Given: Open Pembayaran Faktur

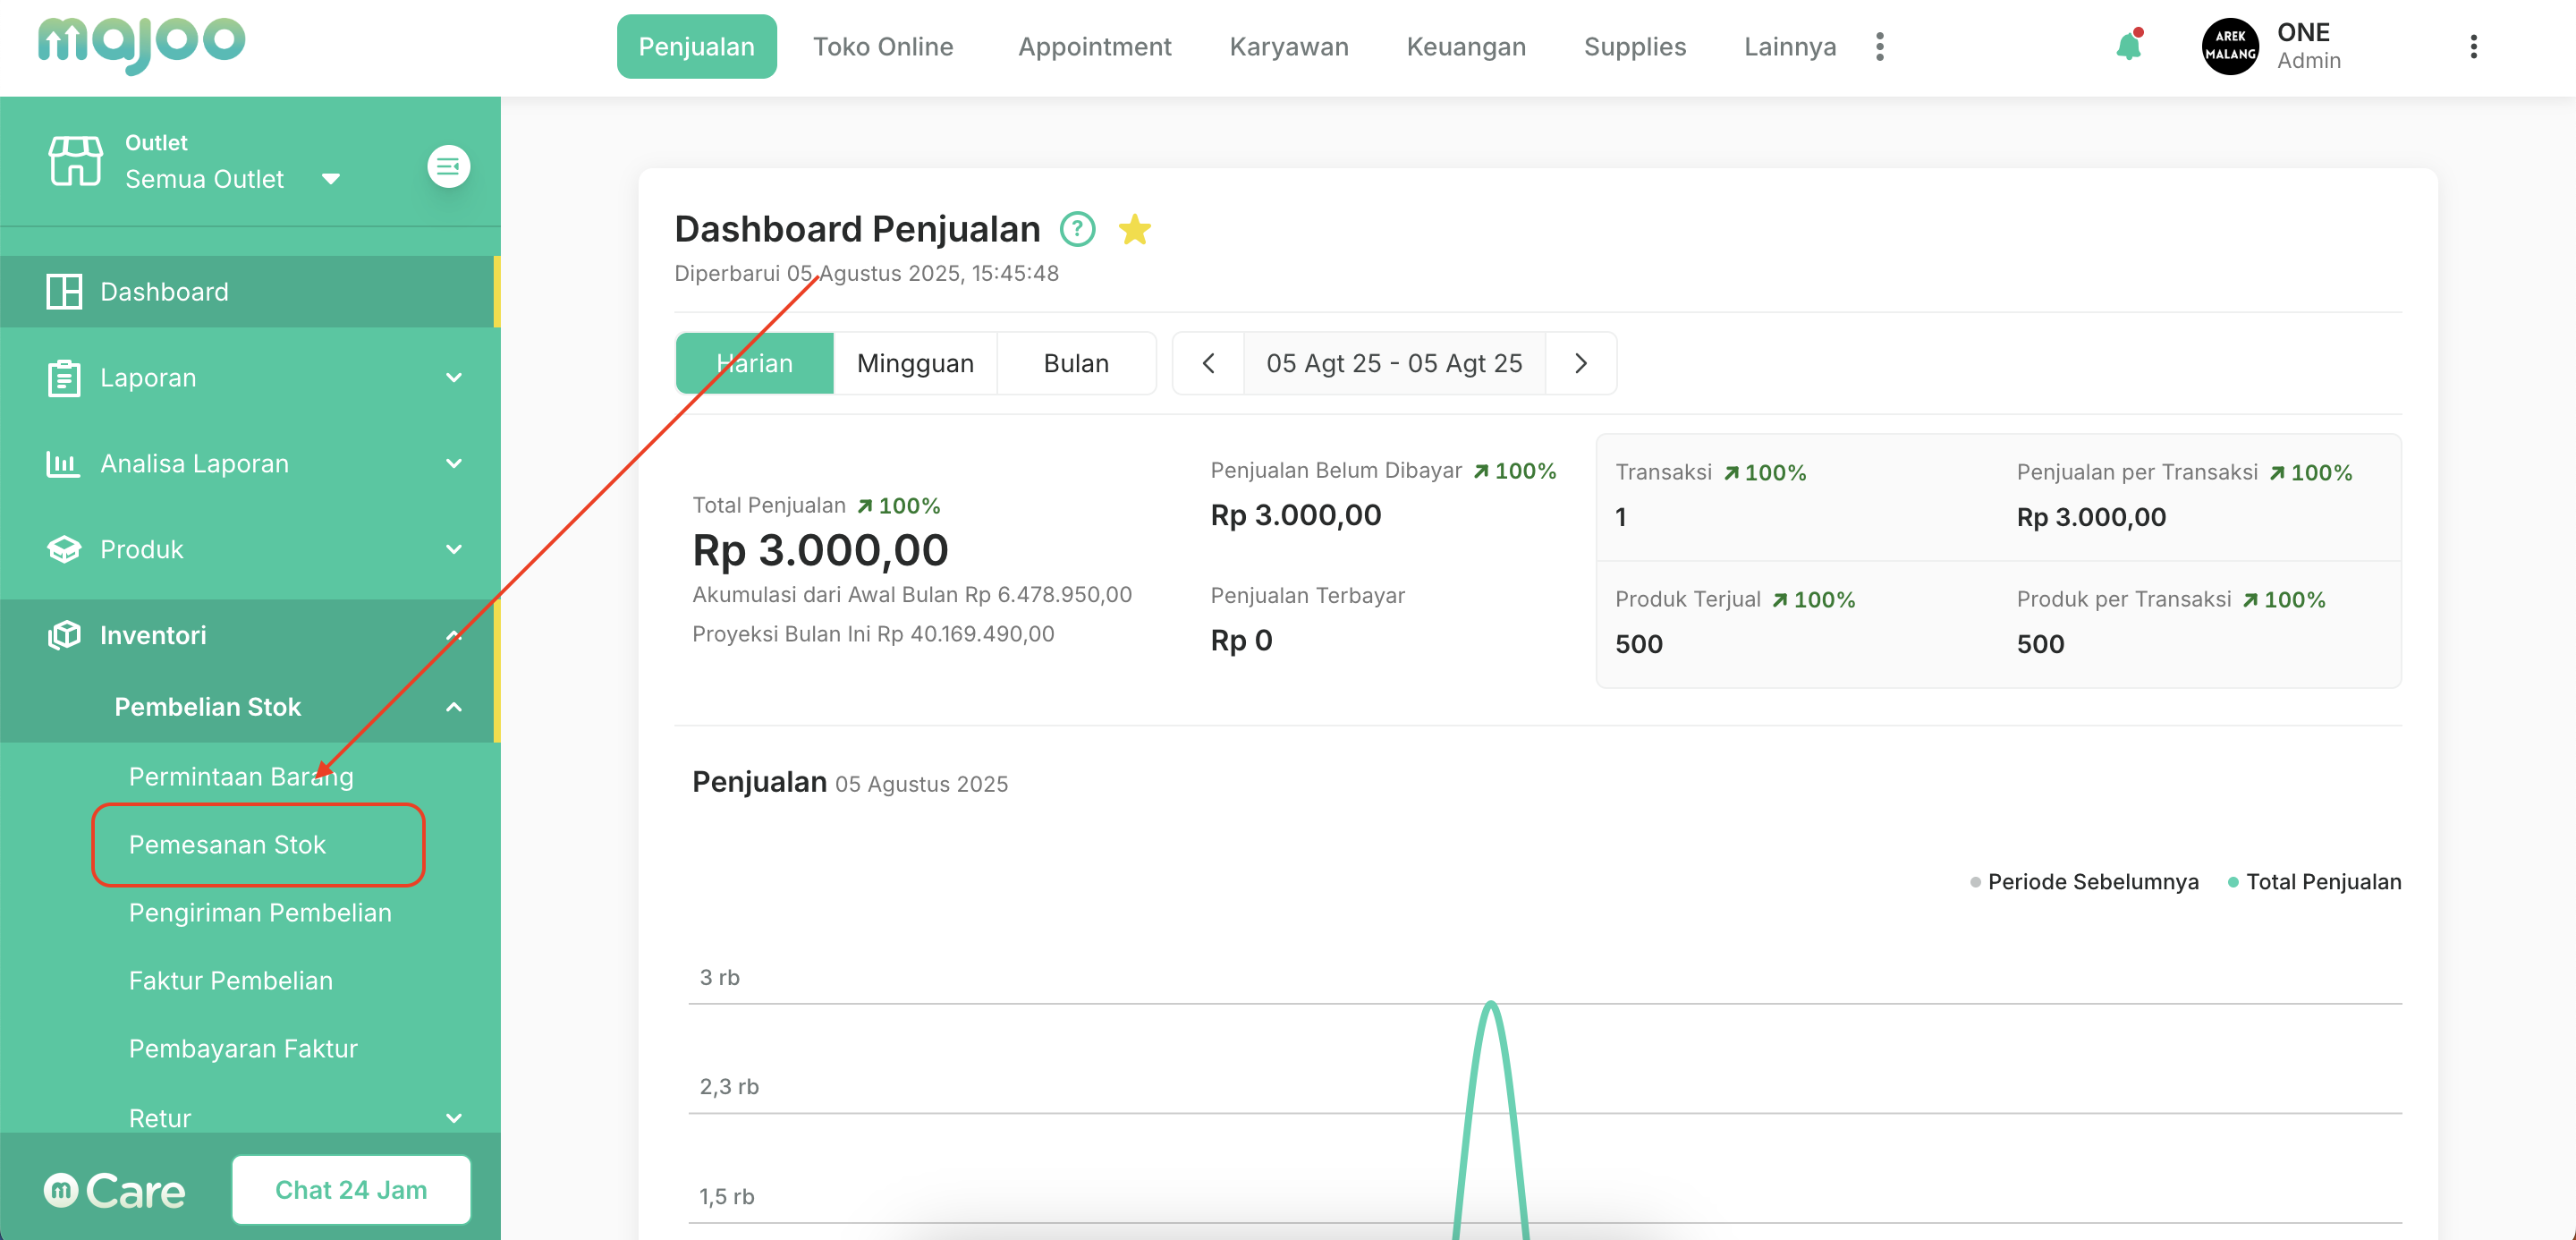Looking at the screenshot, I should tap(243, 1049).
